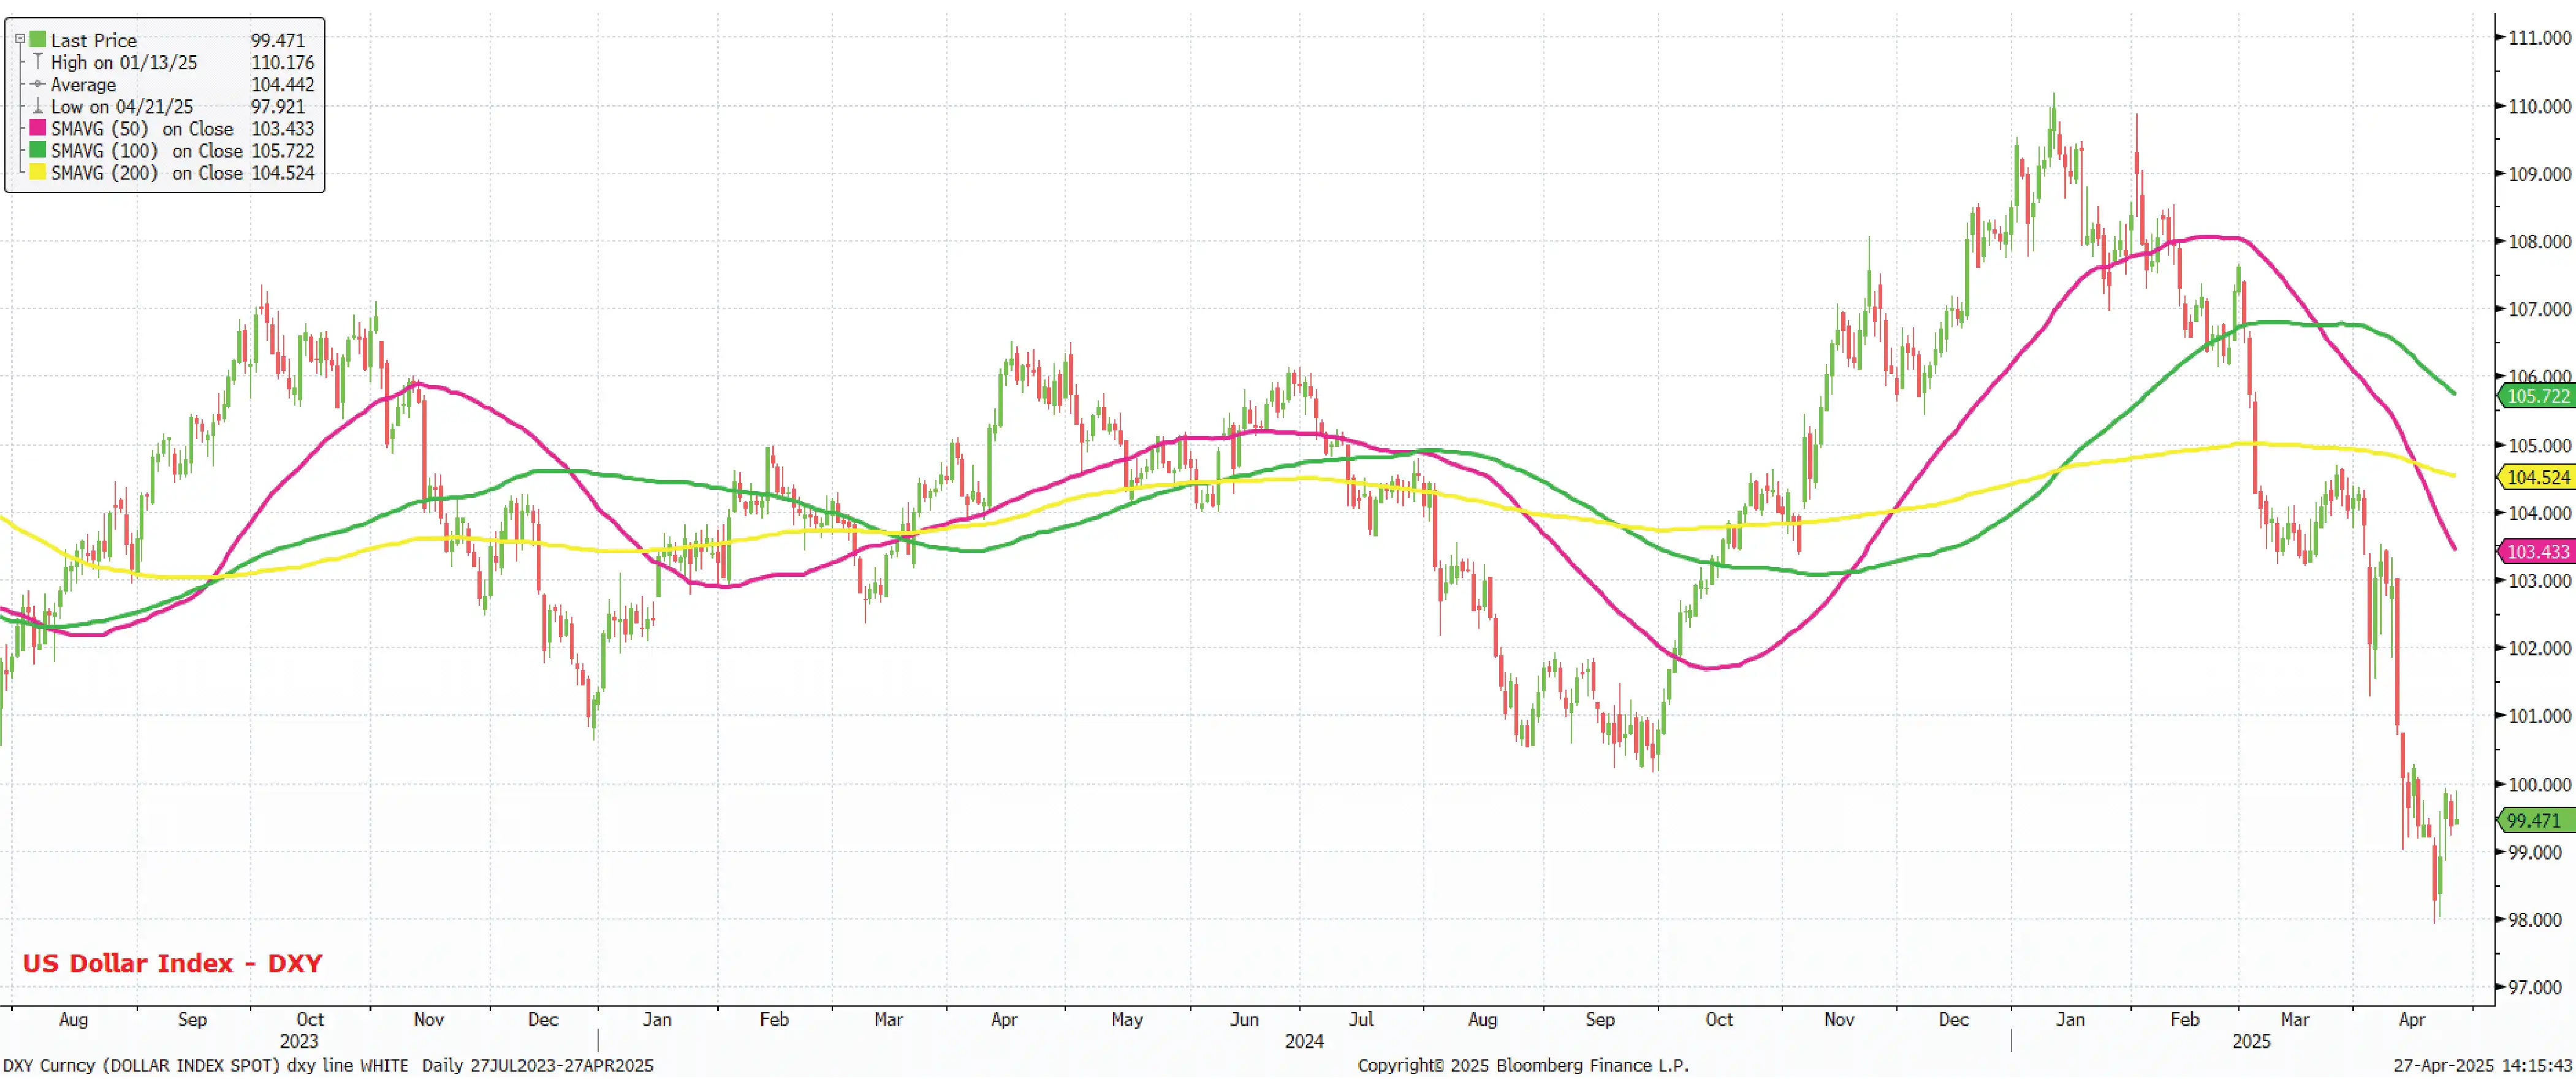2576x1090 pixels.
Task: Click the 'DXY Curncy (DOLLAR INDEX SPOT)' footer text
Action: (x=141, y=1066)
